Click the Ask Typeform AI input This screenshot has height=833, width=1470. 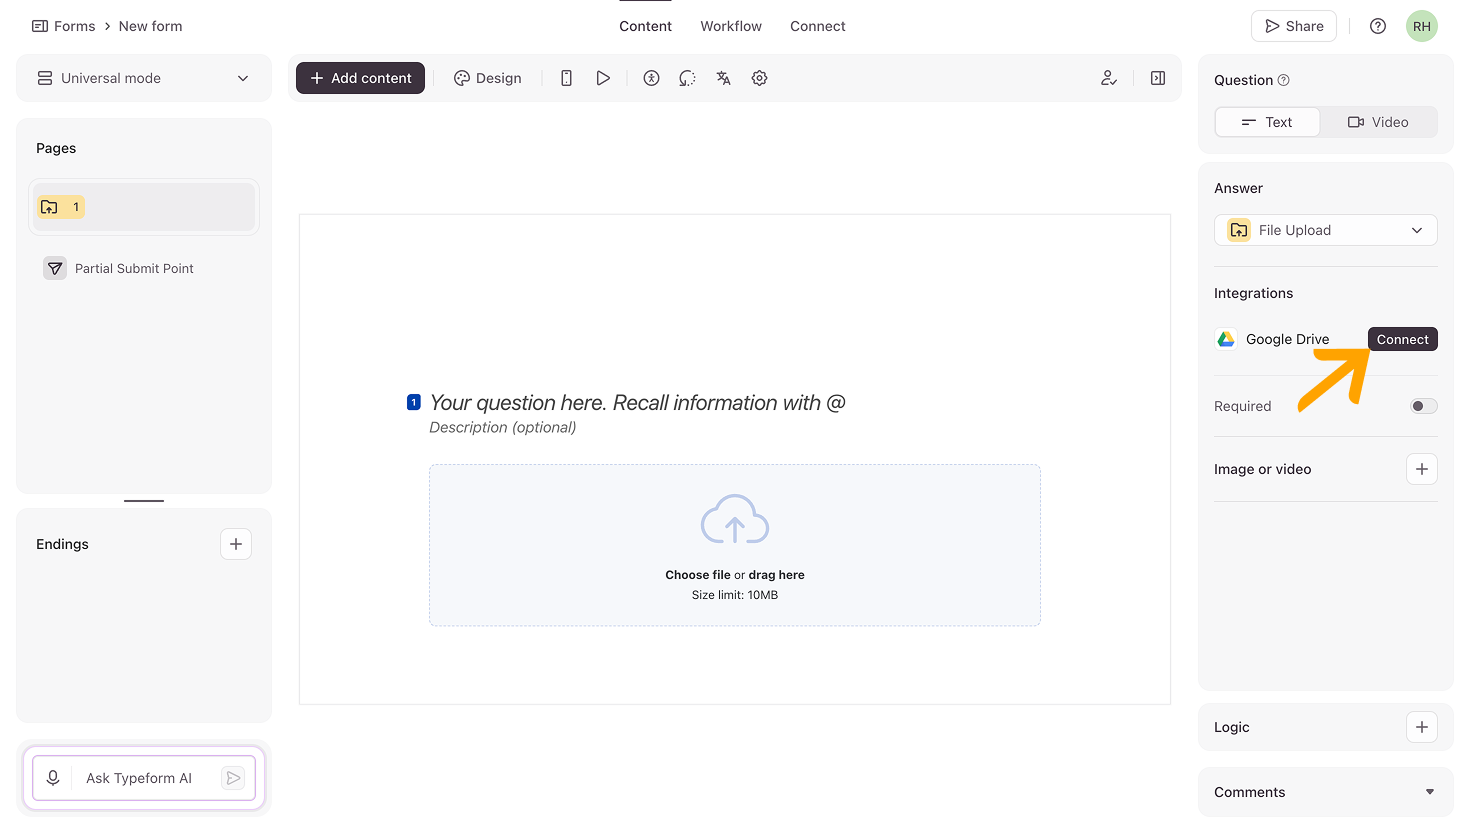[x=139, y=778]
